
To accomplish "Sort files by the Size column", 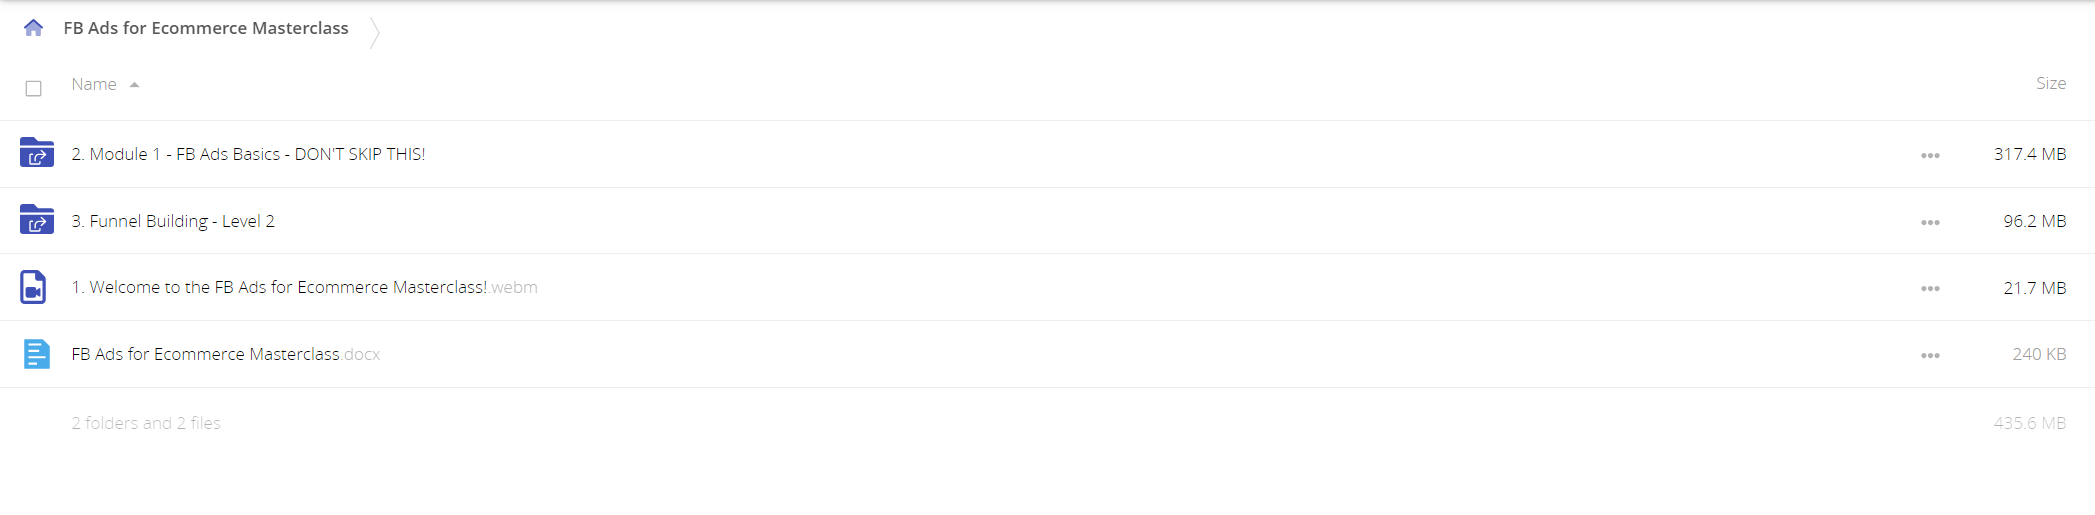I will click(2050, 83).
